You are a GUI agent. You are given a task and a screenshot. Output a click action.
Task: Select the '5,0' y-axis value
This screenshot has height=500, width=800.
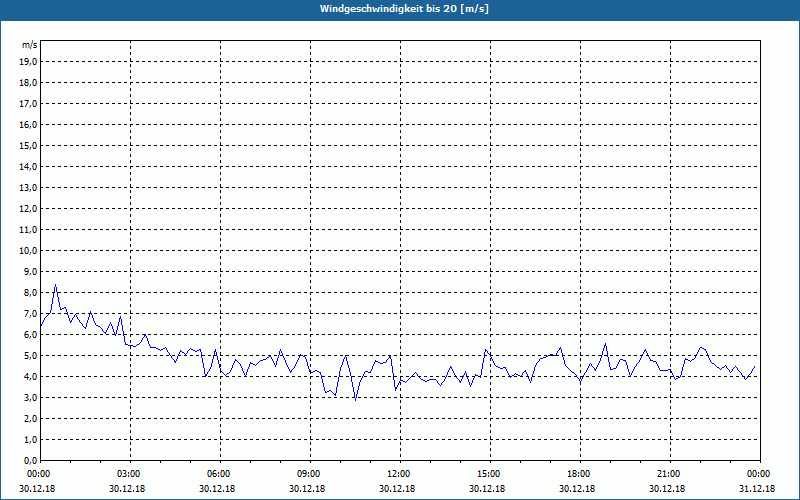click(29, 356)
